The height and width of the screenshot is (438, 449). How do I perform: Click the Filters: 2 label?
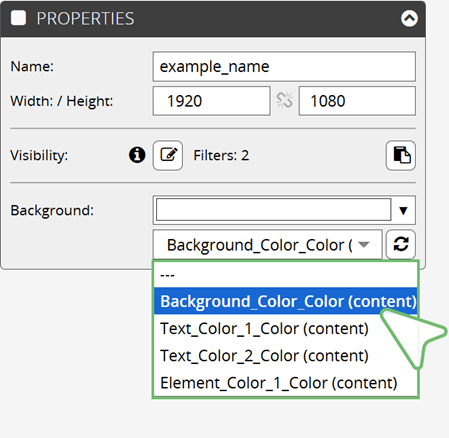click(221, 155)
